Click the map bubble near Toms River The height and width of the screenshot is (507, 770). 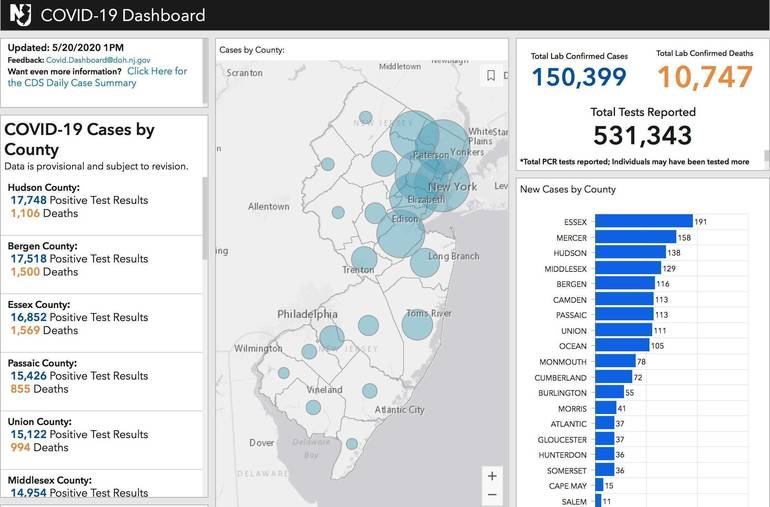pyautogui.click(x=418, y=325)
